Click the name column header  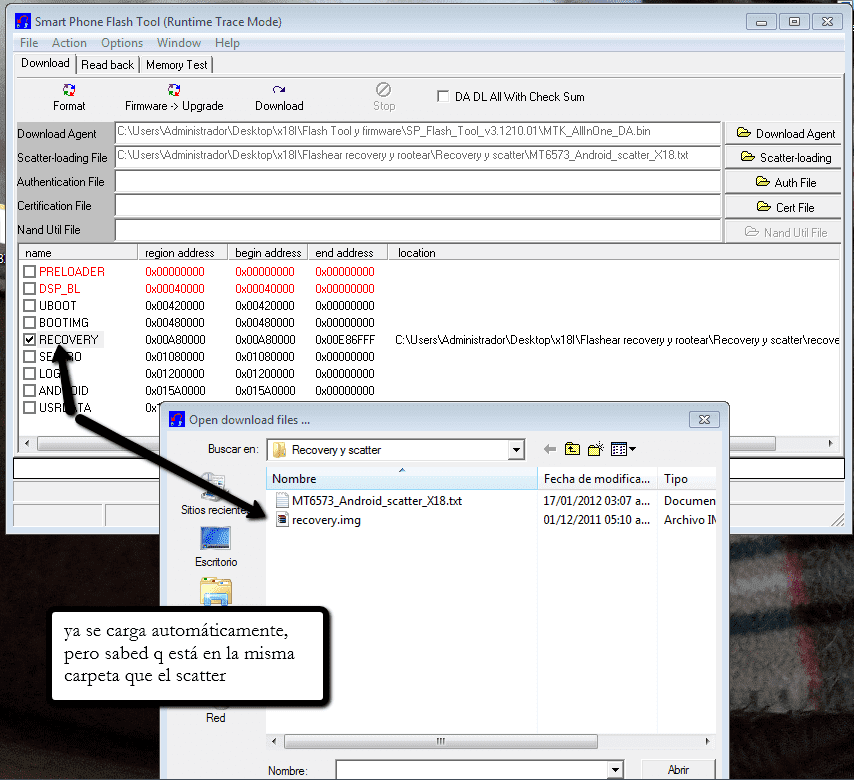(78, 253)
